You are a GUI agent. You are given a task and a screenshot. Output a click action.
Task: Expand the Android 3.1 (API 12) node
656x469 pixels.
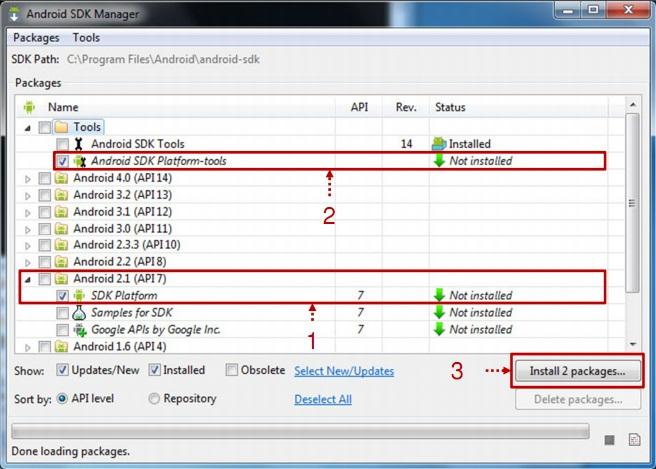(28, 213)
